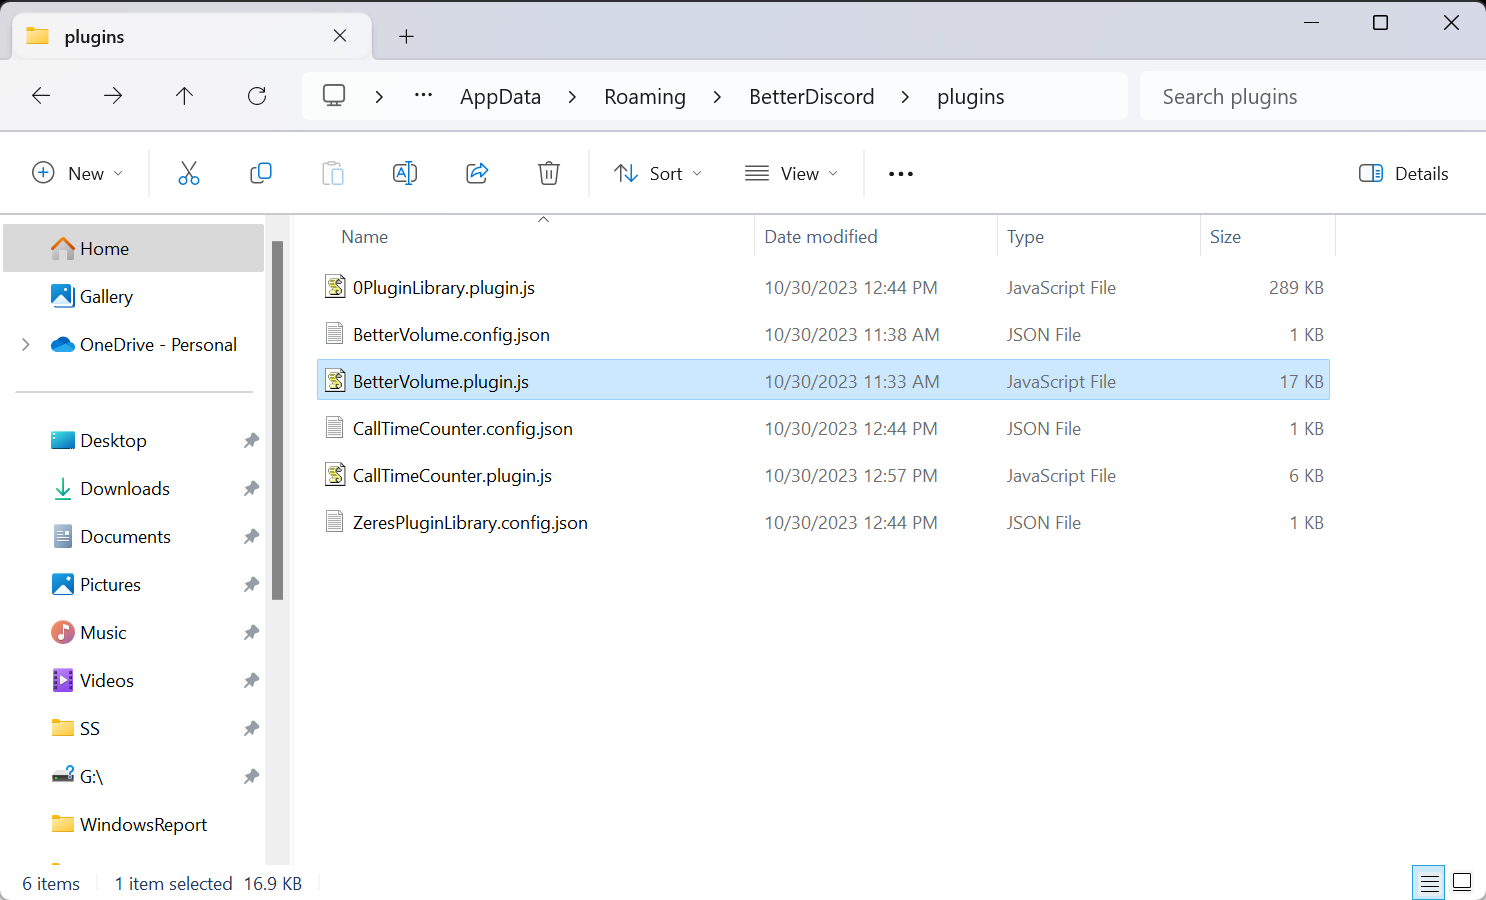
Task: Open the Sort dropdown menu
Action: [658, 173]
